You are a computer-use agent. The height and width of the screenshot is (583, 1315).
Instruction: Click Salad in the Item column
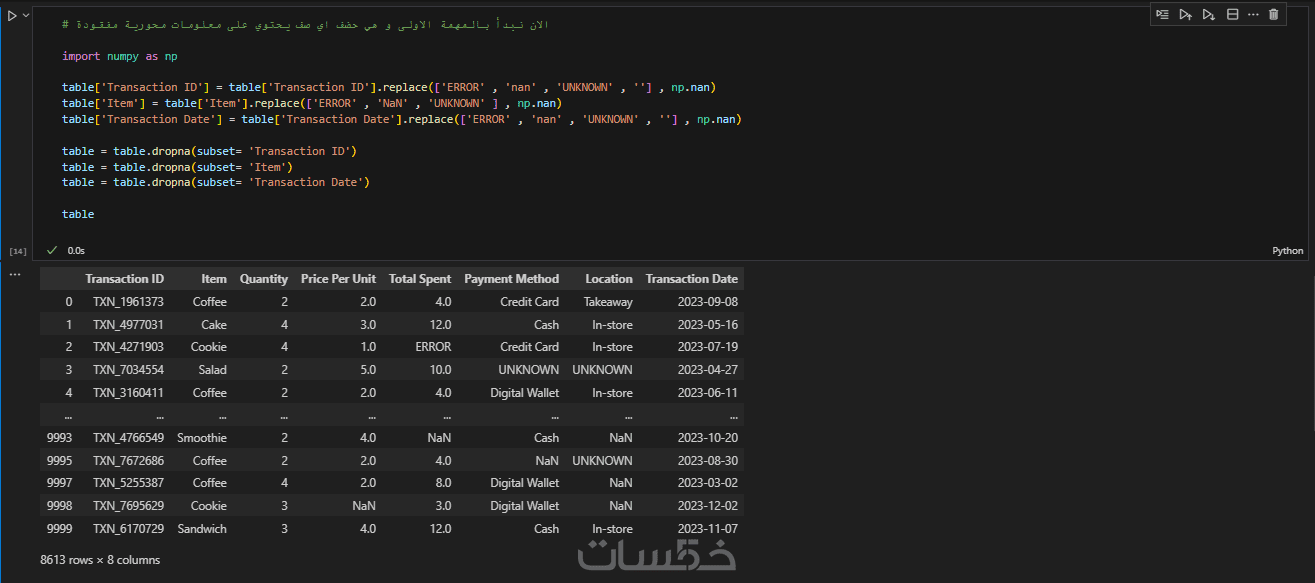click(212, 370)
